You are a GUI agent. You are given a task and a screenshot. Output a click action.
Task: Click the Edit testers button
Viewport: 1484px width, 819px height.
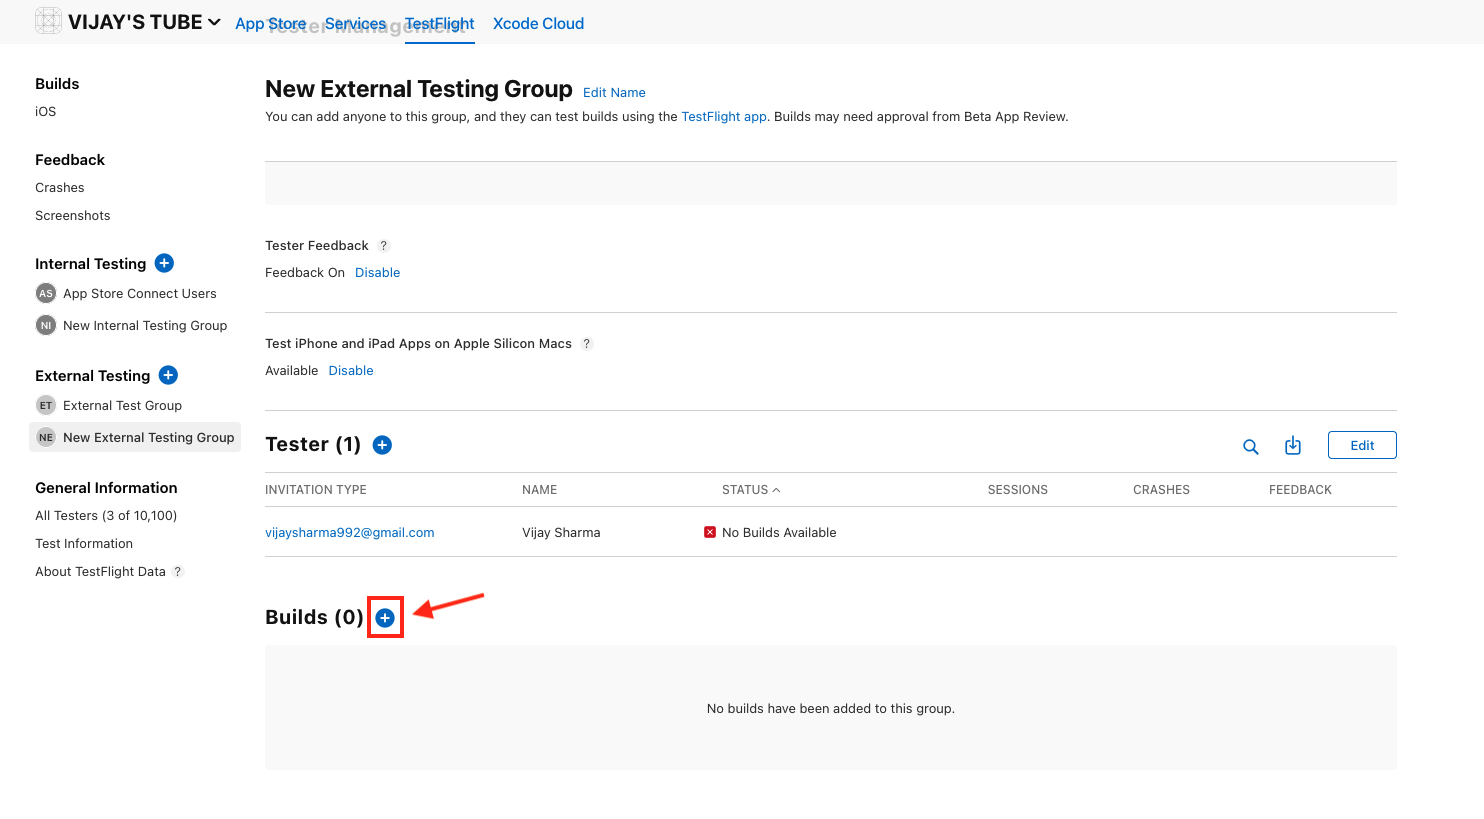point(1362,445)
